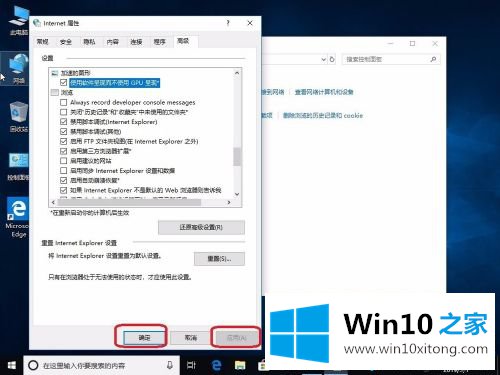Select the 加速的图形 category in settings list
The image size is (500, 375).
pos(75,73)
